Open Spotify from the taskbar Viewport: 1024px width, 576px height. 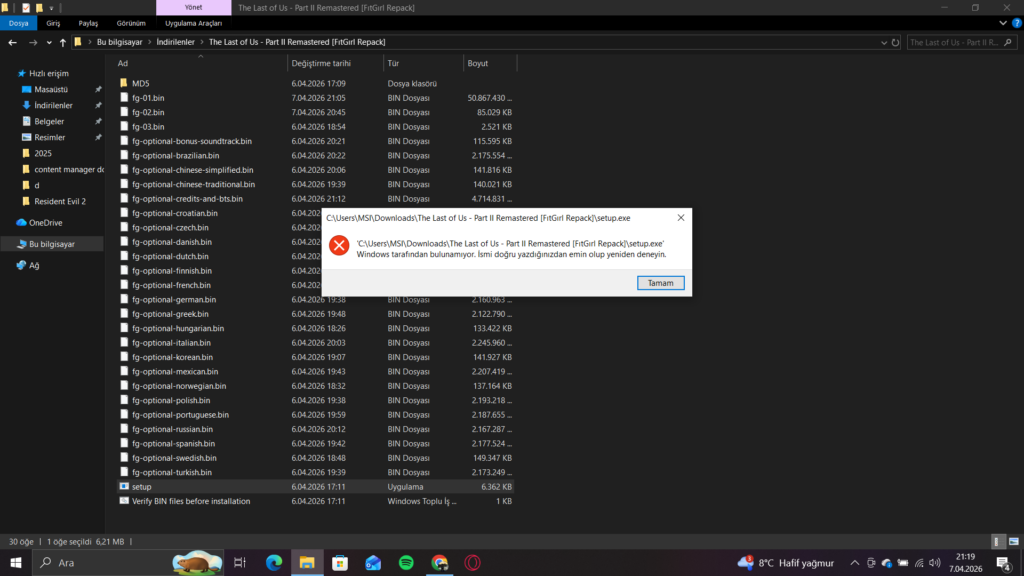coord(406,562)
